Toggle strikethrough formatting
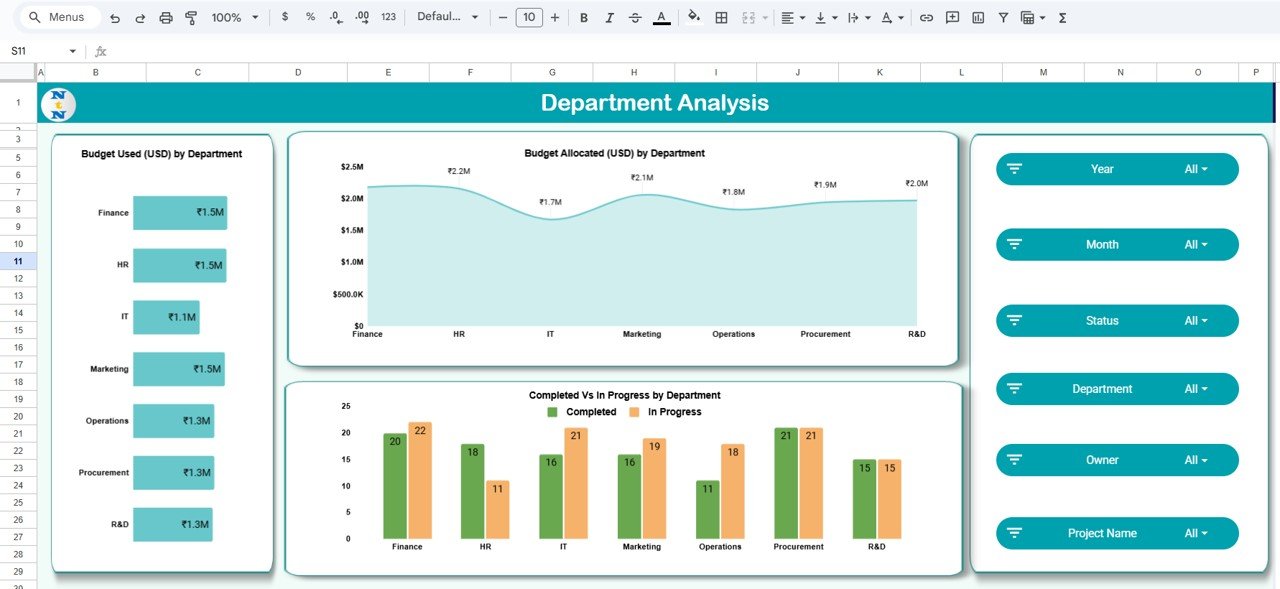This screenshot has width=1280, height=589. point(635,17)
